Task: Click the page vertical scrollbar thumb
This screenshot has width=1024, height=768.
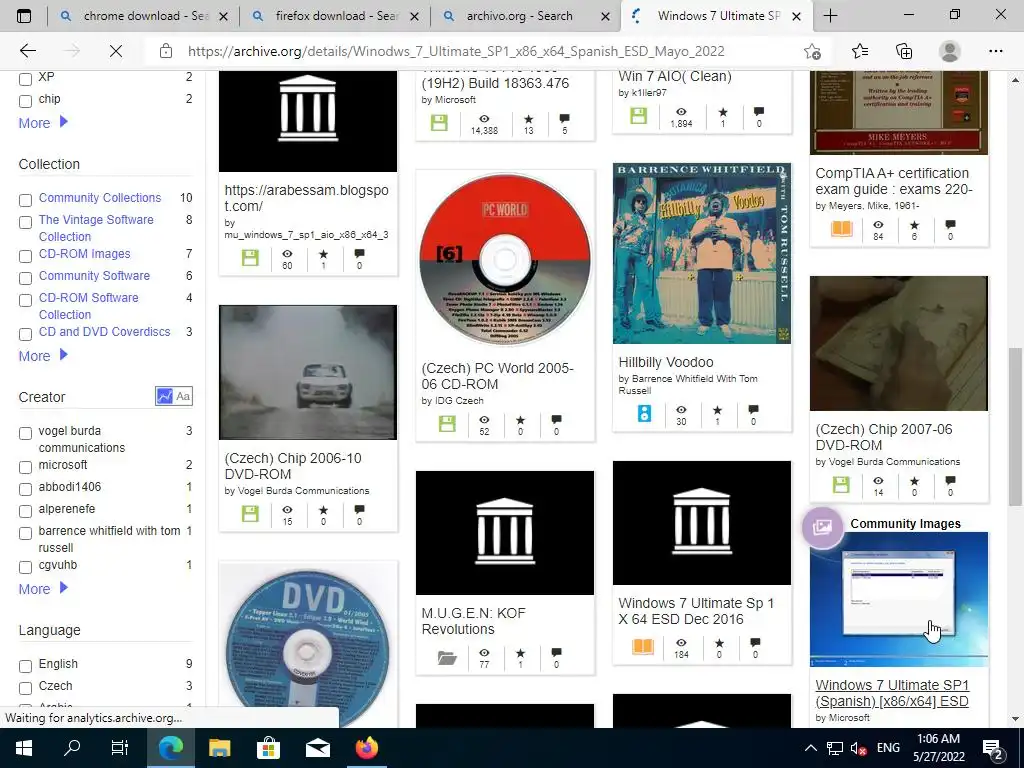Action: [1015, 427]
